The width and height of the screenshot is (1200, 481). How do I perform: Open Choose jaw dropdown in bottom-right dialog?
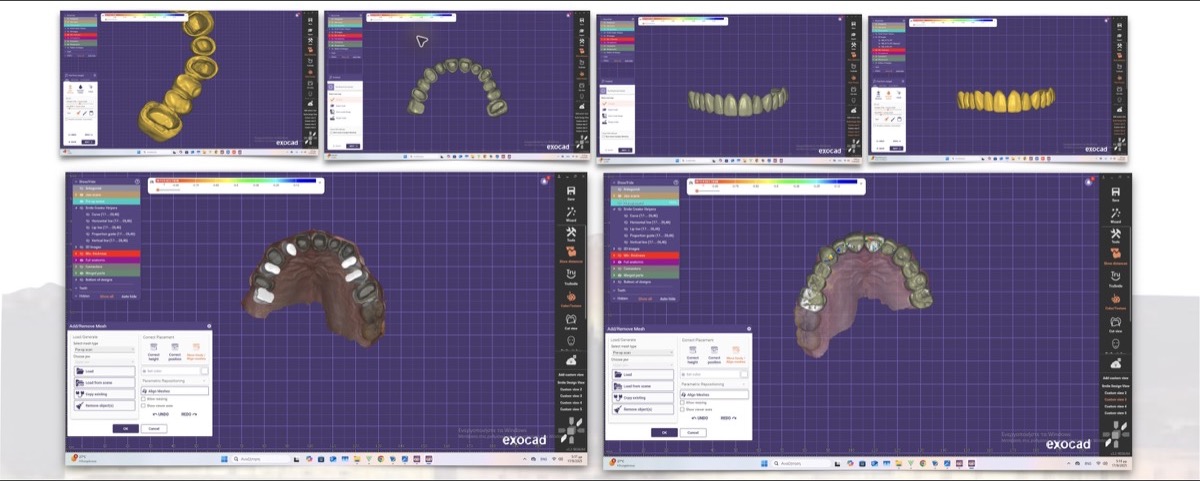tap(642, 365)
